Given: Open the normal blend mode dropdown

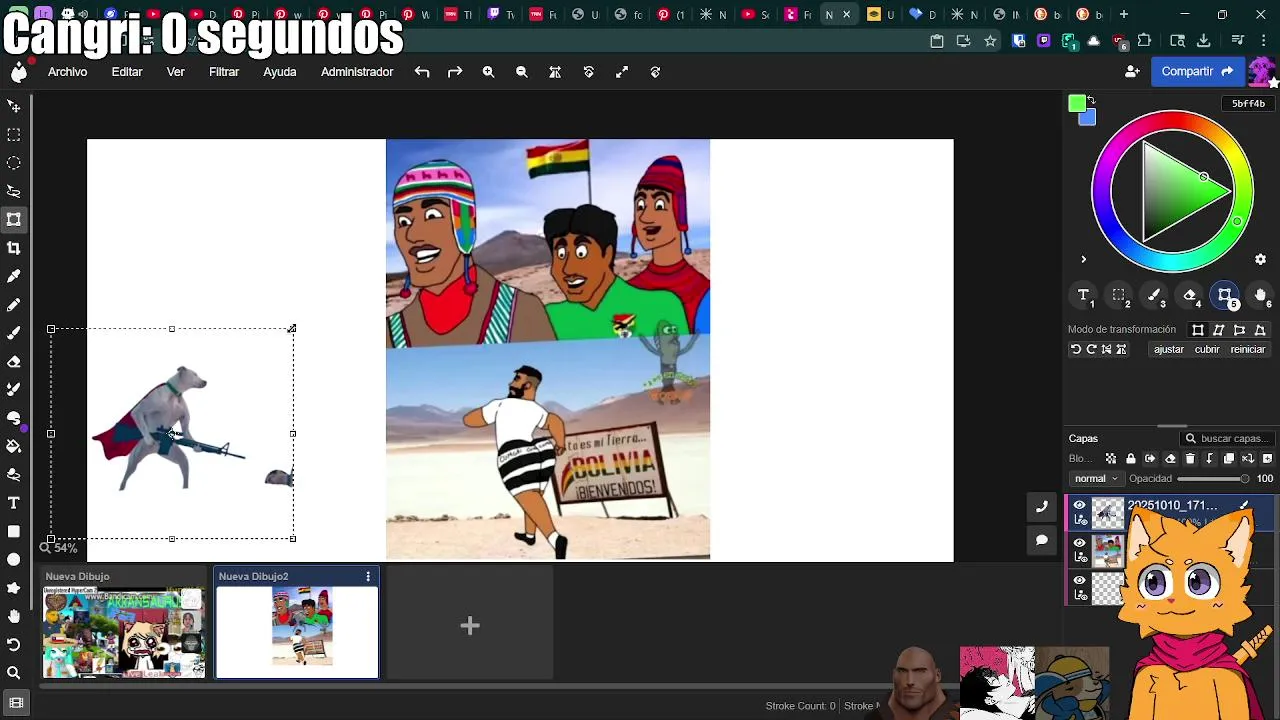Looking at the screenshot, I should (x=1096, y=479).
